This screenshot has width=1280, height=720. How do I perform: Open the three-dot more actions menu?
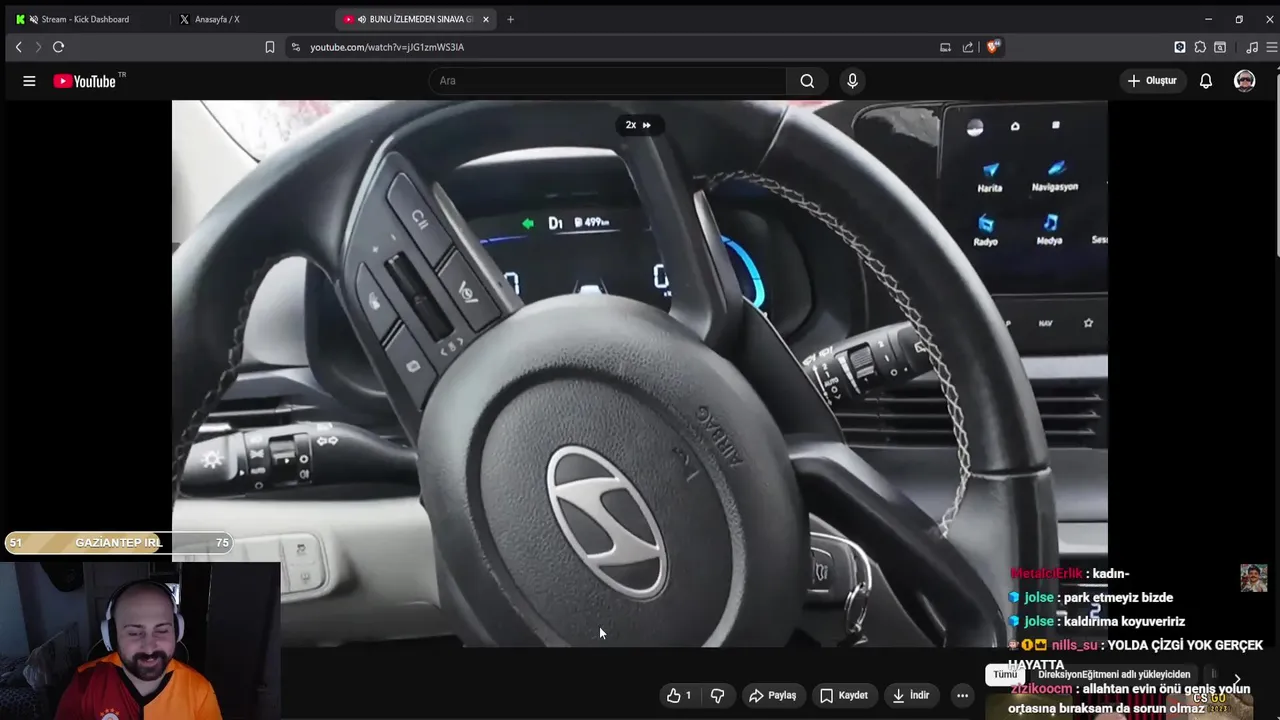[x=962, y=695]
